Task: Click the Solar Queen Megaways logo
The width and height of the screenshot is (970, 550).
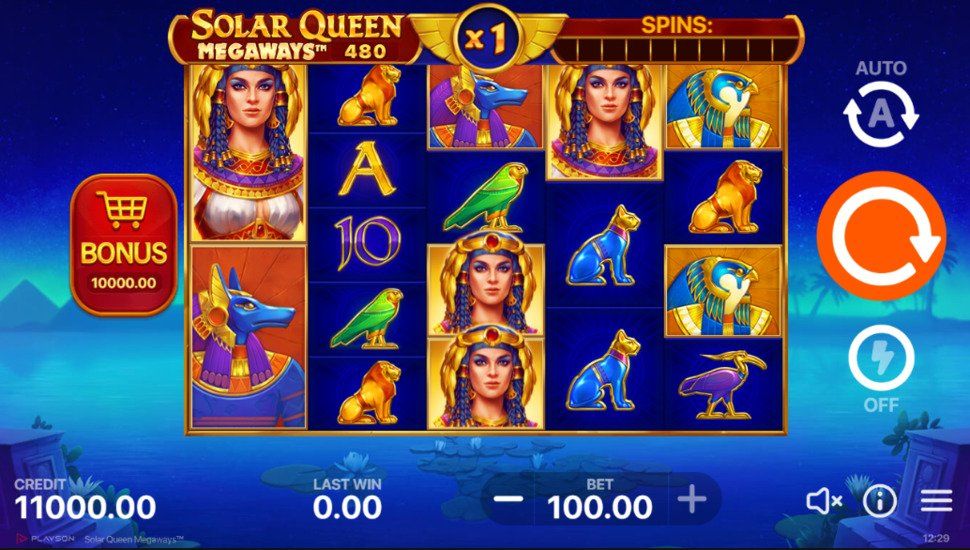Action: (x=296, y=36)
